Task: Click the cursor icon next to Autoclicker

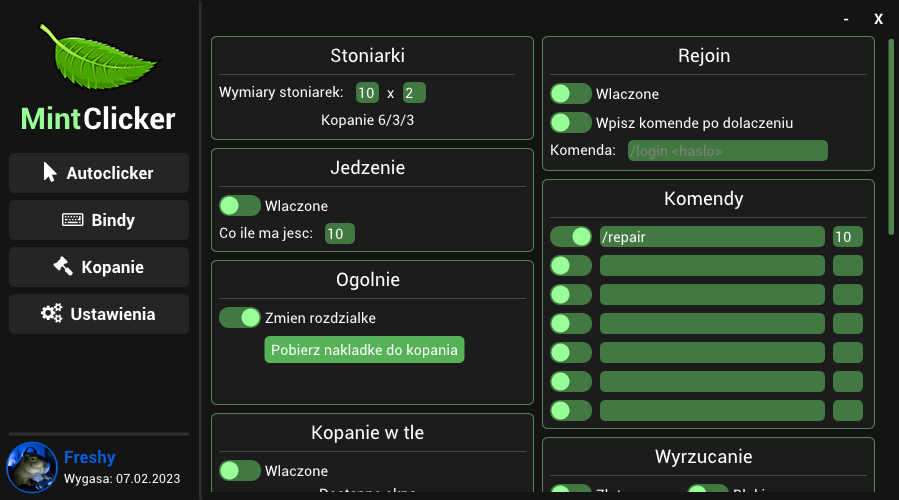Action: click(50, 172)
